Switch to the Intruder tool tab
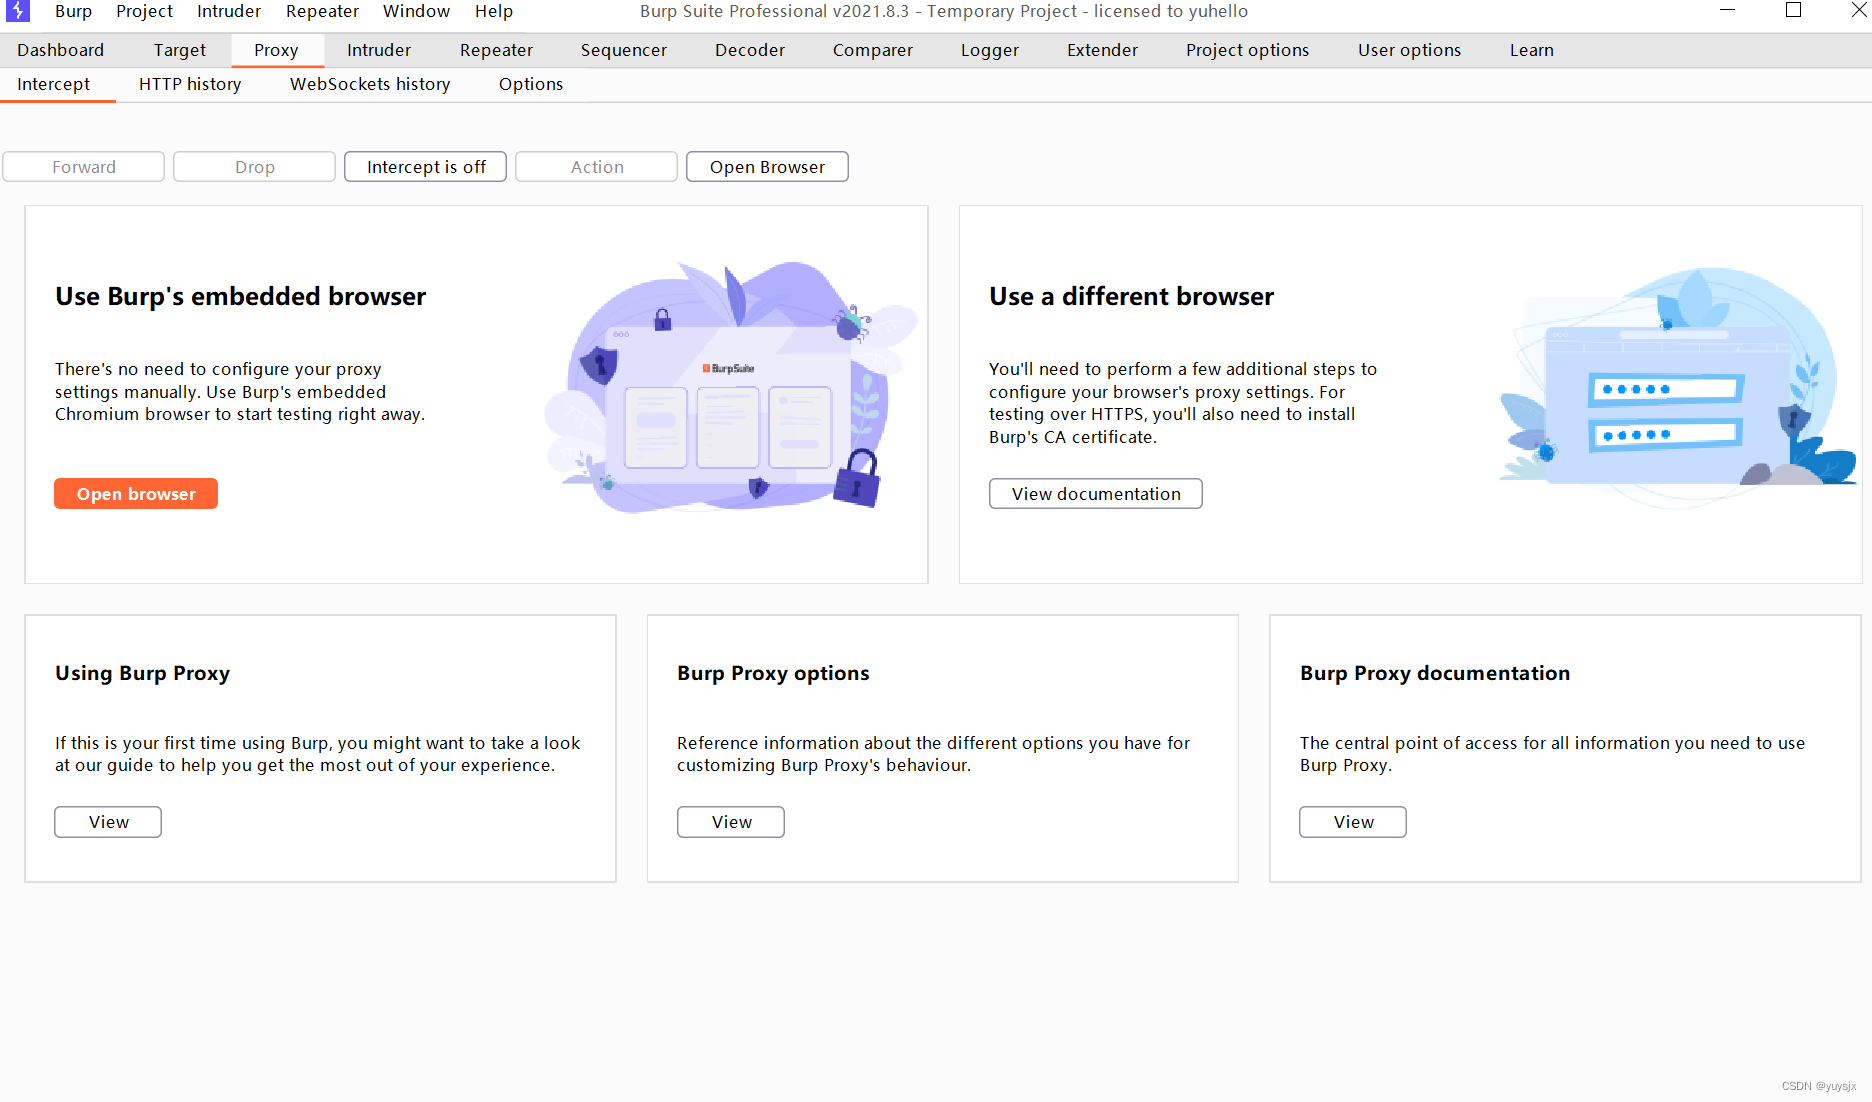Viewport: 1872px width, 1102px height. [x=379, y=50]
